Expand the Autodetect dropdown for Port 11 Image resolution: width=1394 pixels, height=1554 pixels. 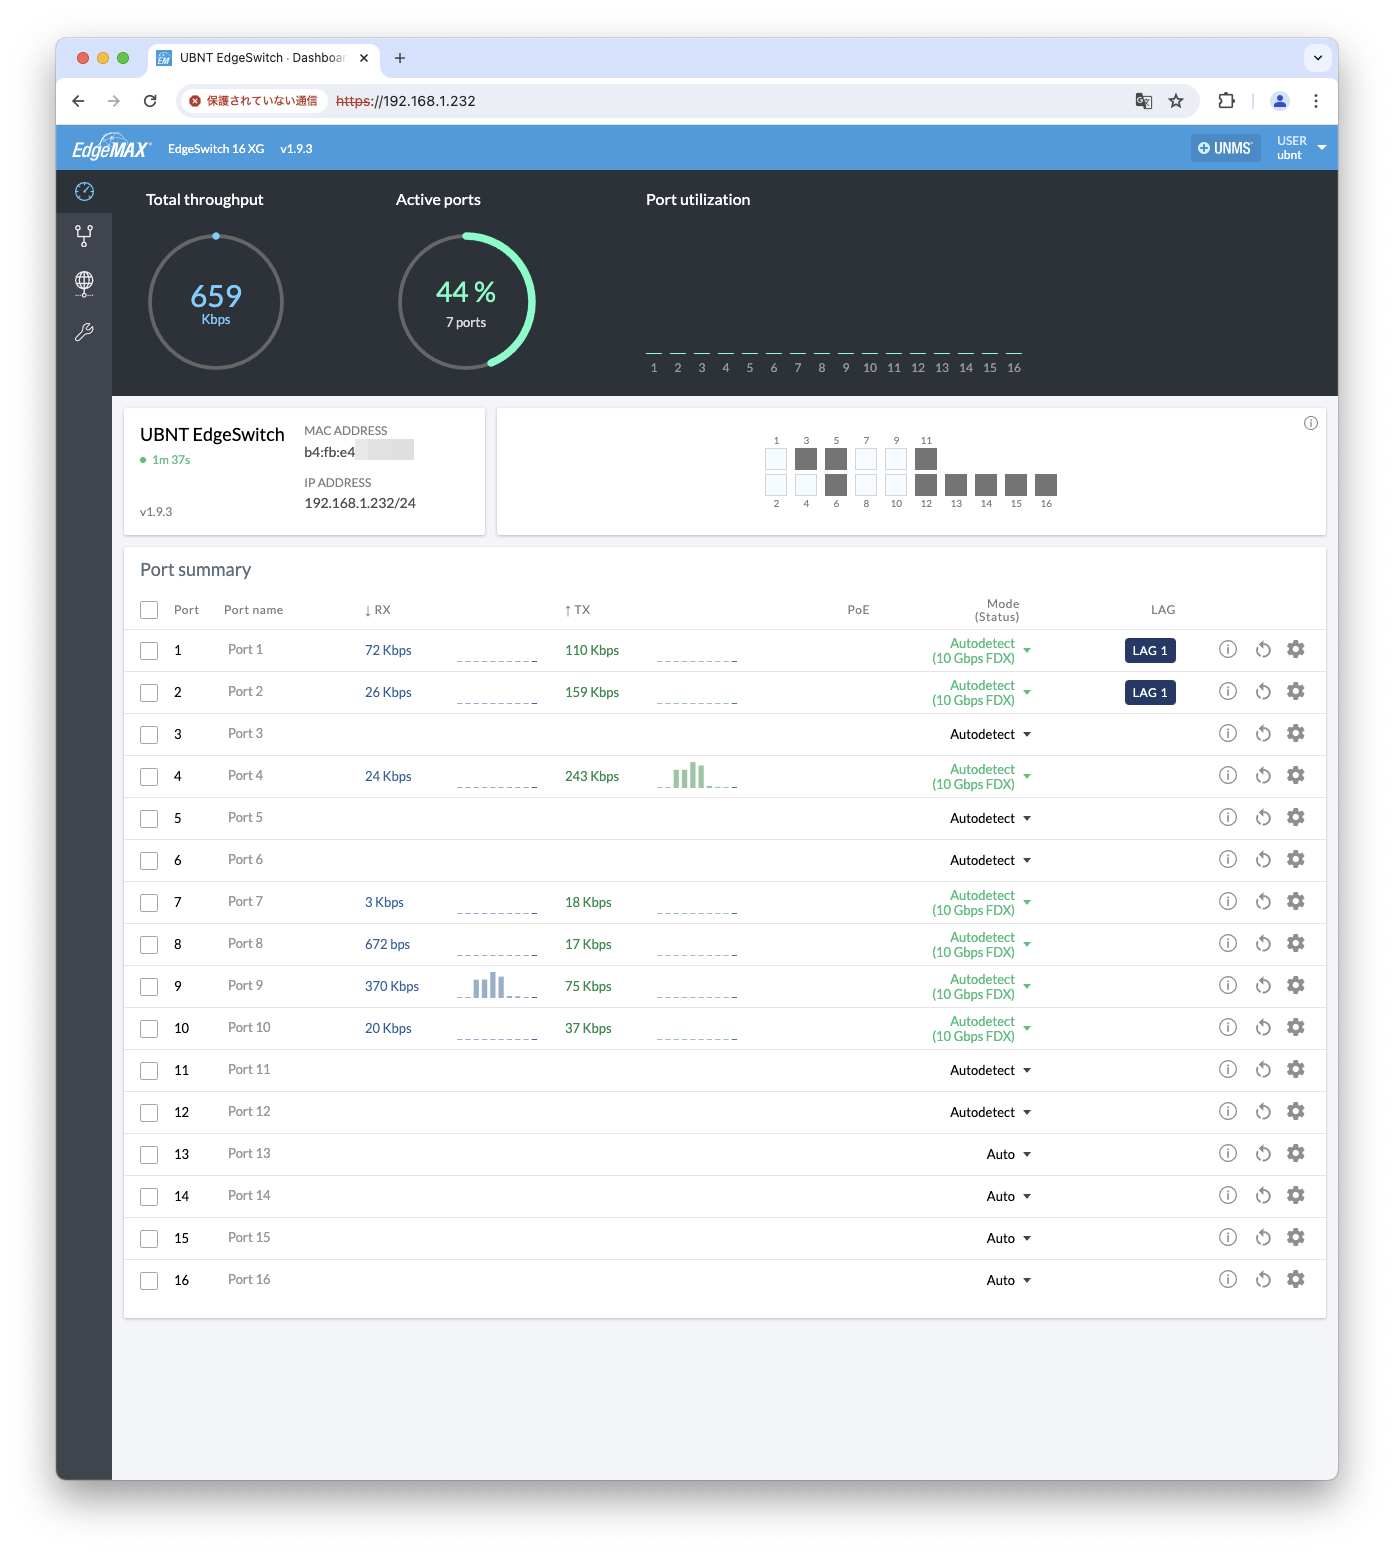pos(990,1070)
